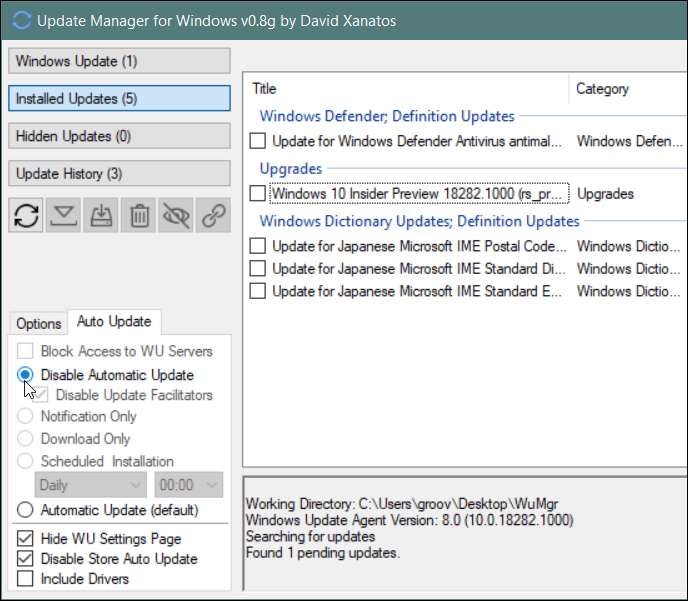Viewport: 688px width, 601px height.
Task: Sort by the Title column header
Action: click(407, 89)
